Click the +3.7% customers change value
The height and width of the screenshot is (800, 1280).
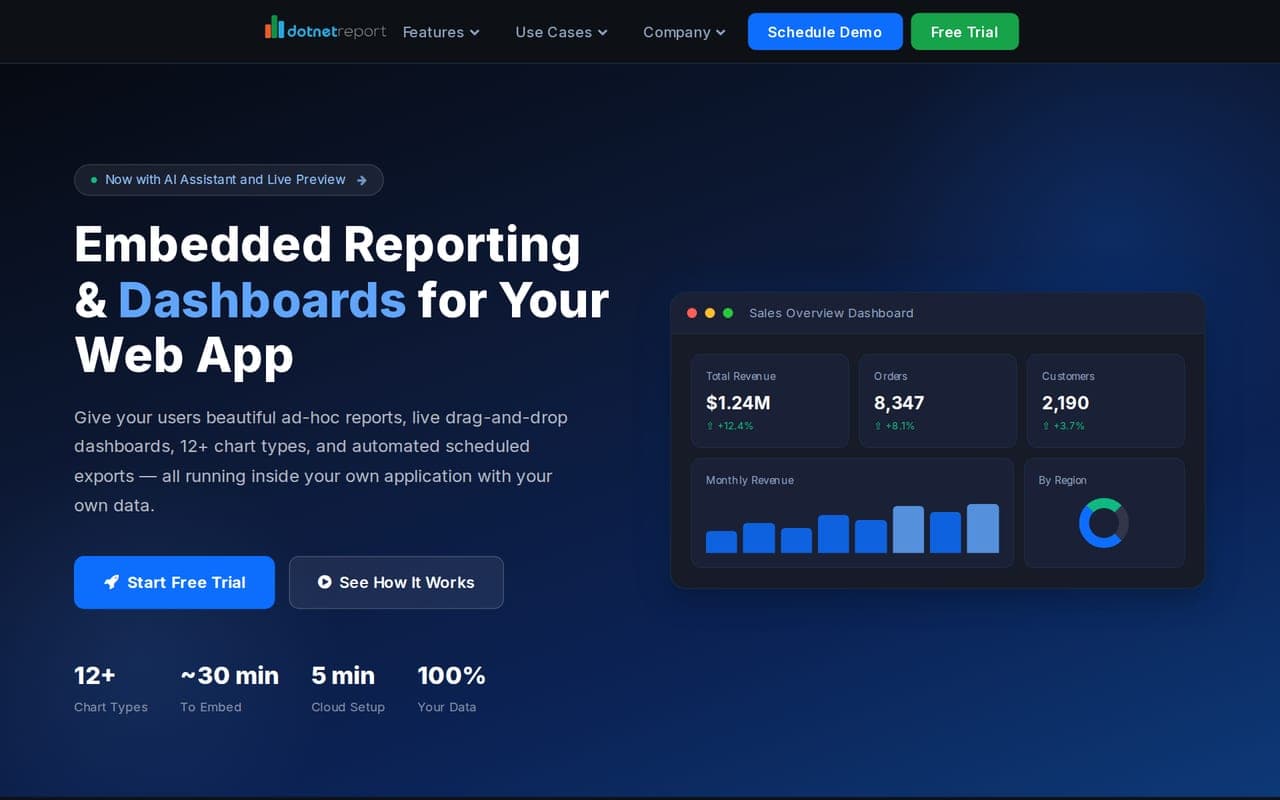(x=1063, y=426)
